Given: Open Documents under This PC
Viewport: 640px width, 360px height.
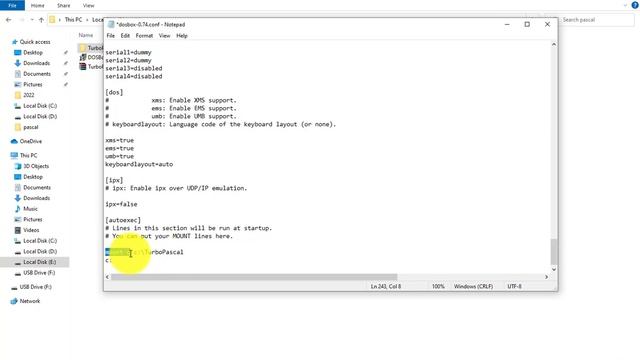Looking at the screenshot, I should coord(37,187).
